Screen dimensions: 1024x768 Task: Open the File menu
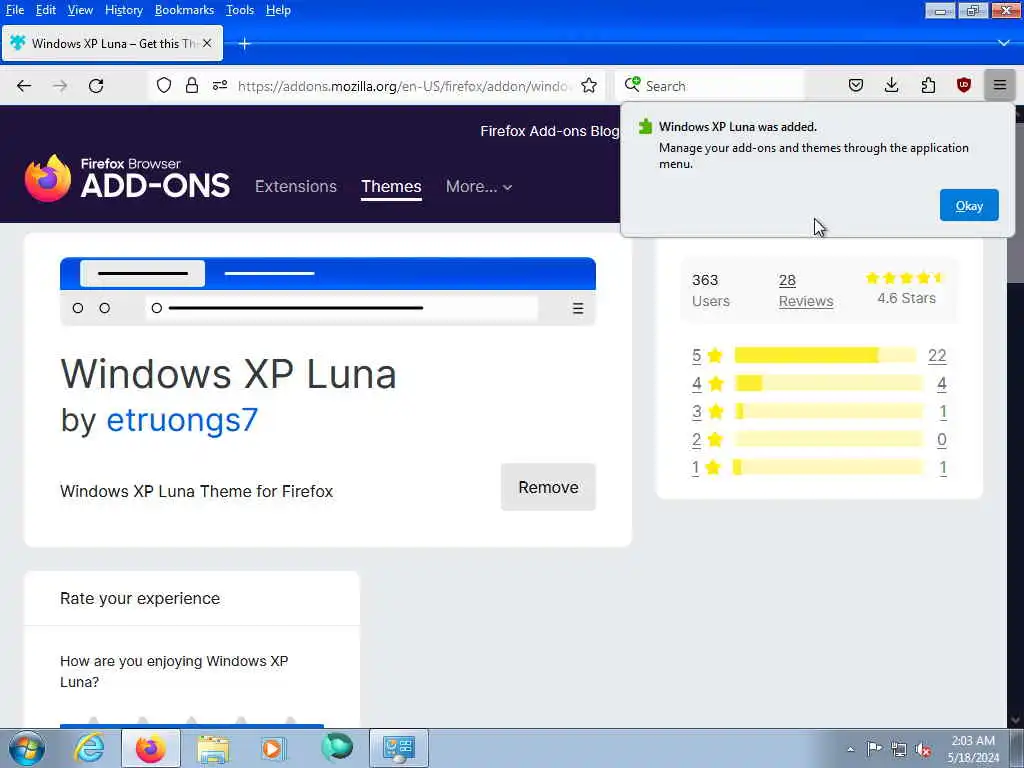pyautogui.click(x=14, y=10)
